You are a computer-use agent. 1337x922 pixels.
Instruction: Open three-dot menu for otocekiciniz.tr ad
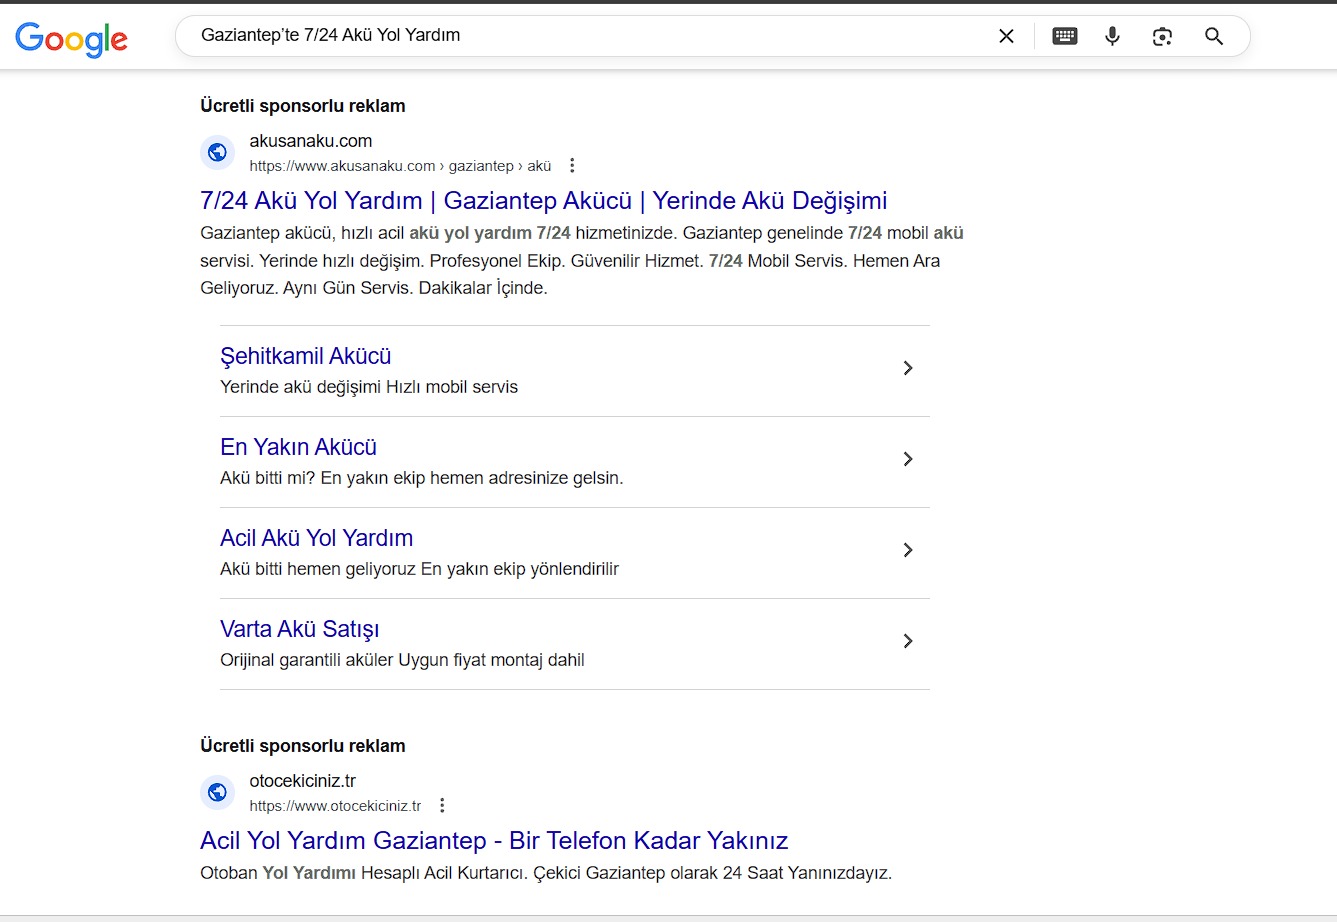click(x=442, y=806)
